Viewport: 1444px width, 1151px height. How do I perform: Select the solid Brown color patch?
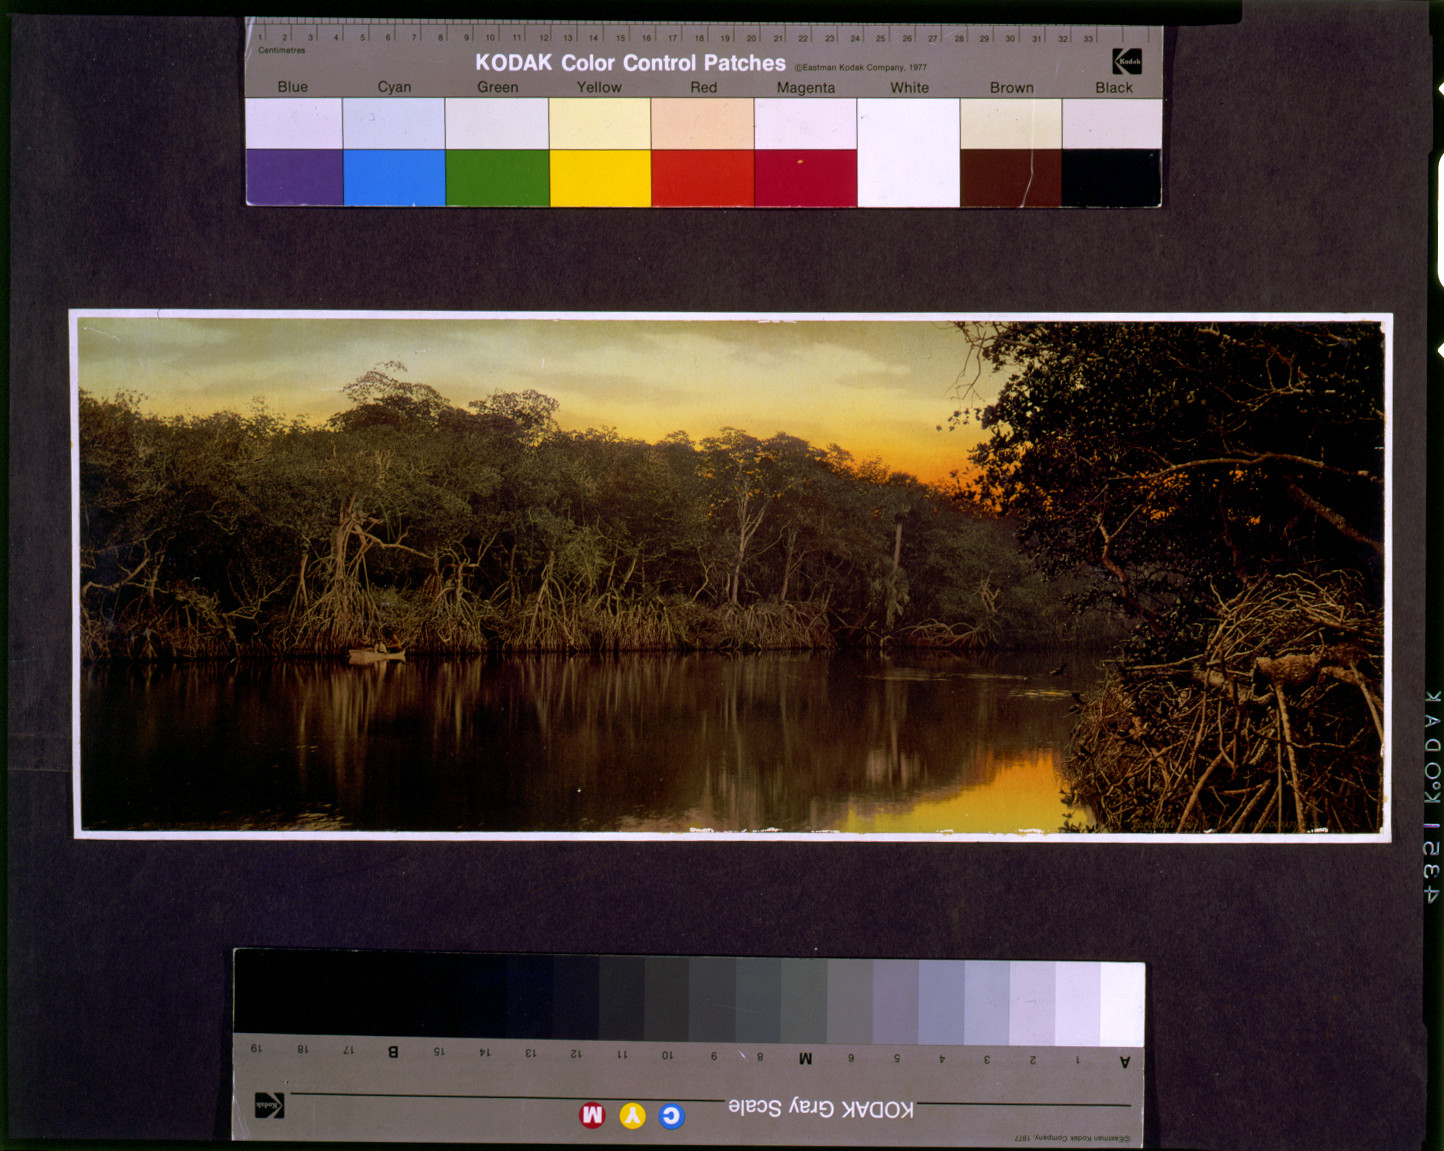click(1010, 178)
